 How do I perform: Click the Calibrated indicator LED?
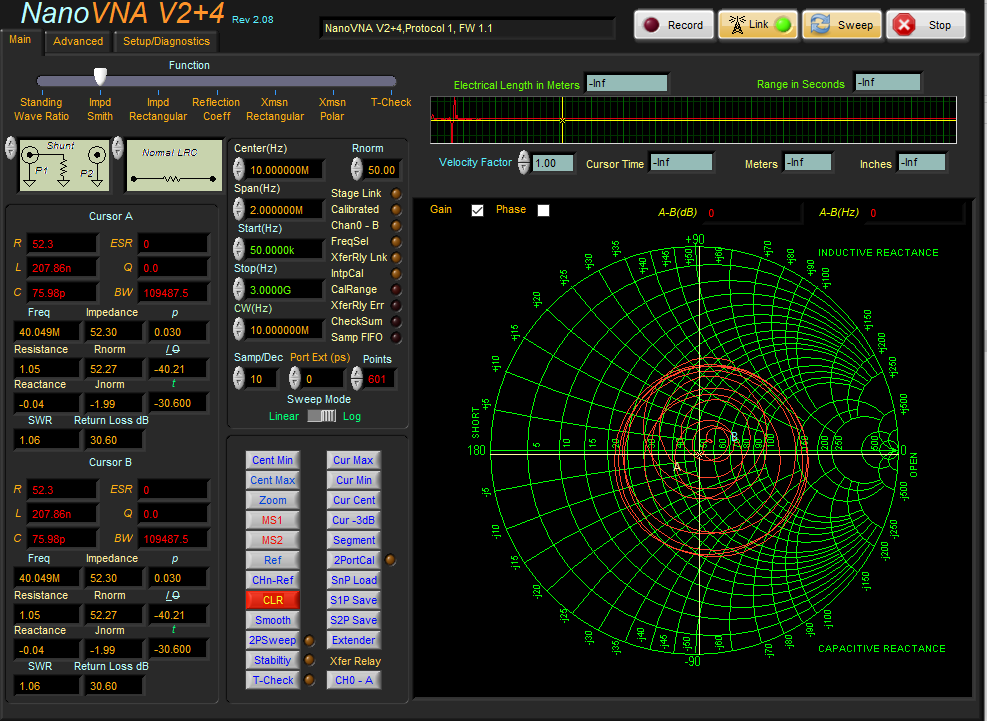(396, 209)
